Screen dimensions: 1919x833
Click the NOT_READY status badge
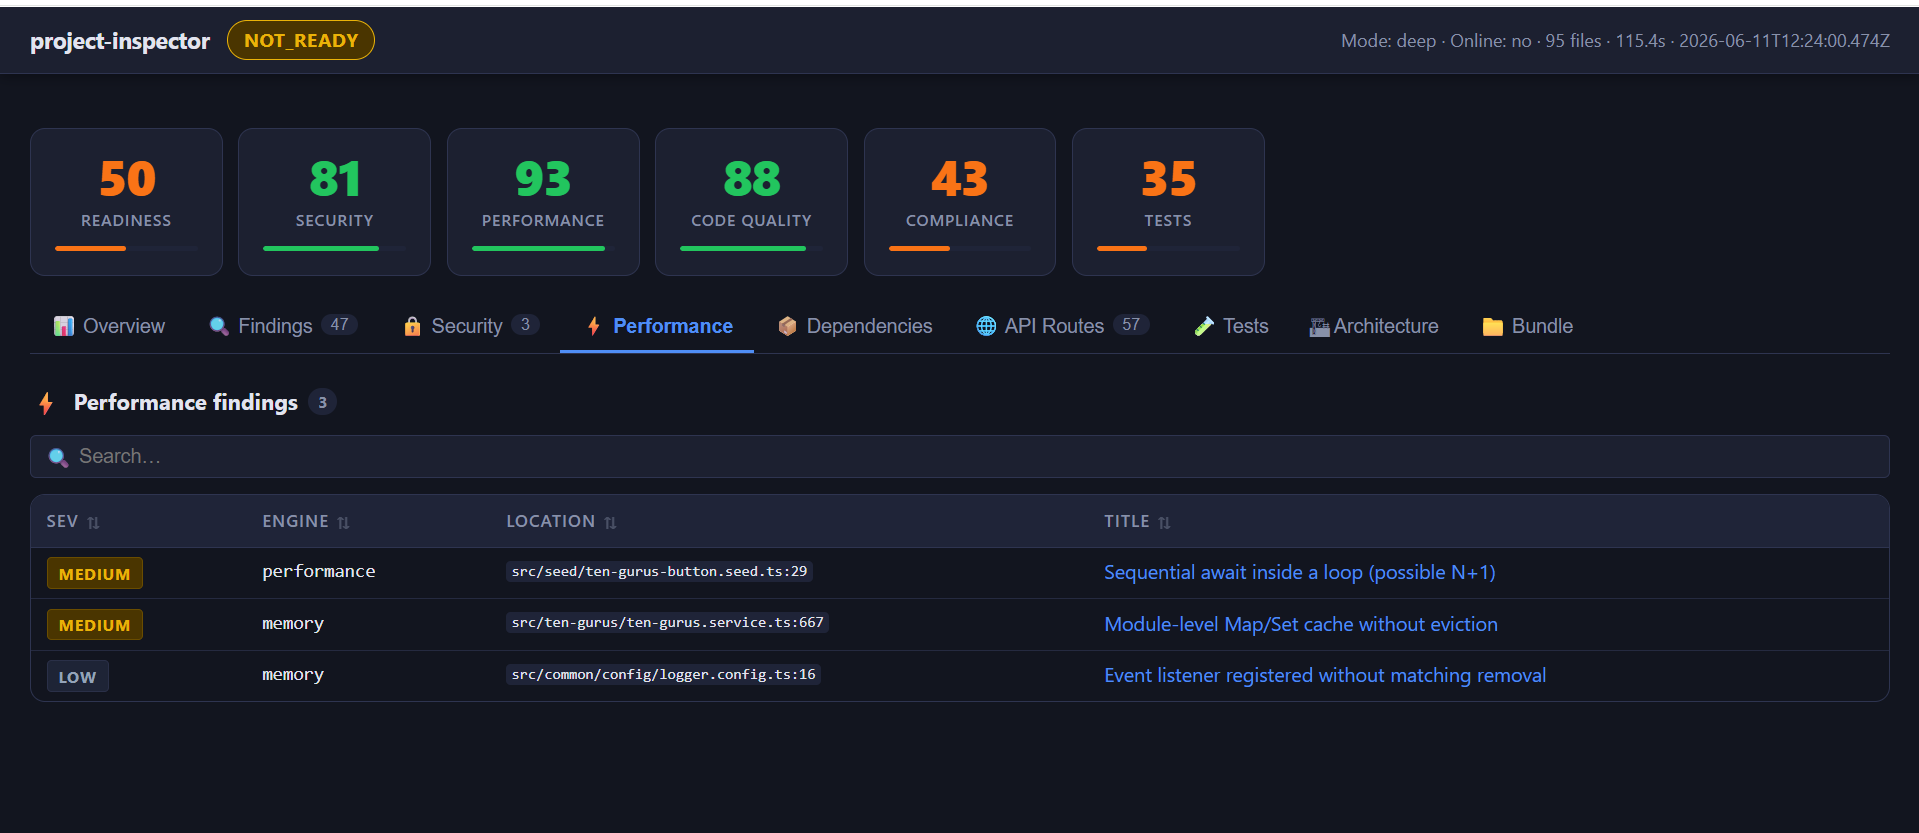[x=301, y=40]
